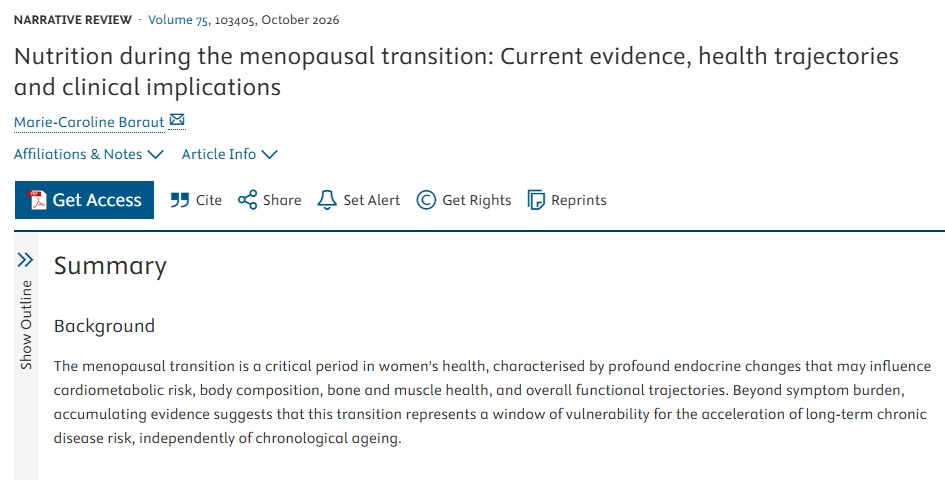Open the Volume 75 link
945x480 pixels.
tap(178, 20)
